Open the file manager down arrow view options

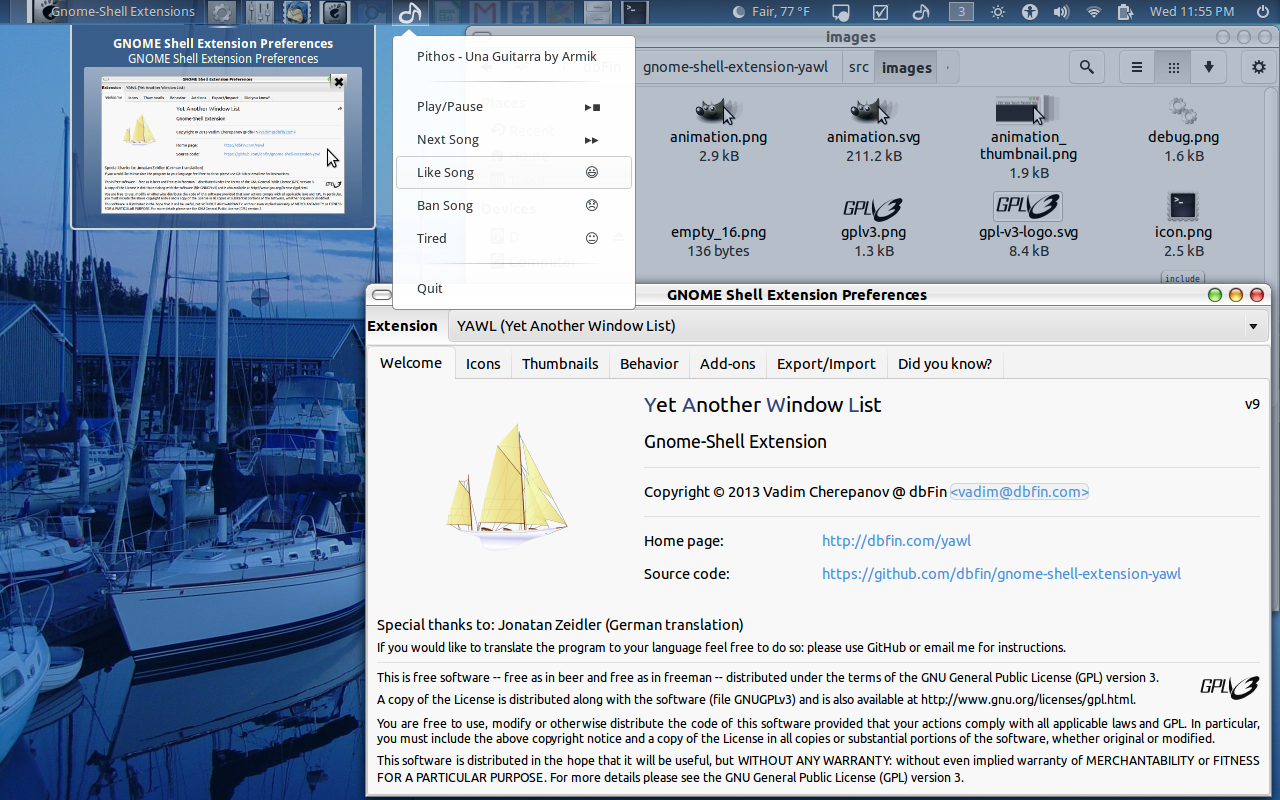click(x=1209, y=68)
